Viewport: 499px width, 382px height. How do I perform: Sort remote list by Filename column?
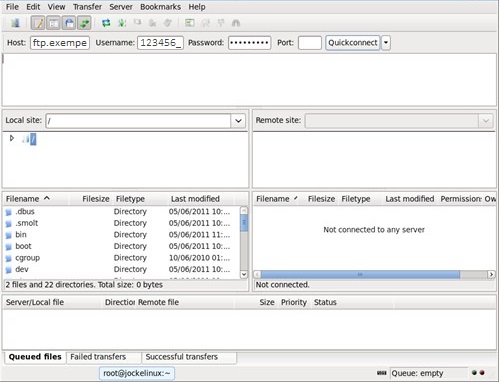pos(278,199)
